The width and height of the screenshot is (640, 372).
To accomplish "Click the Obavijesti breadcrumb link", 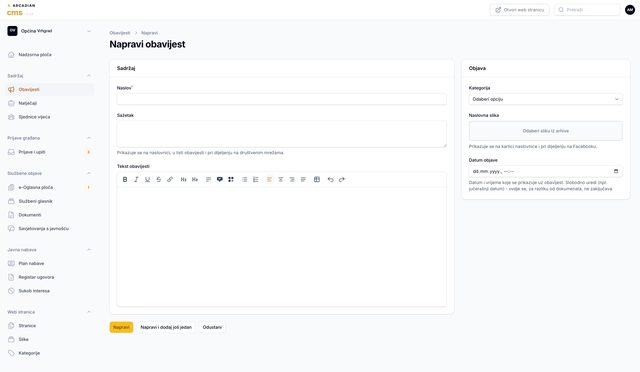I will coord(120,33).
